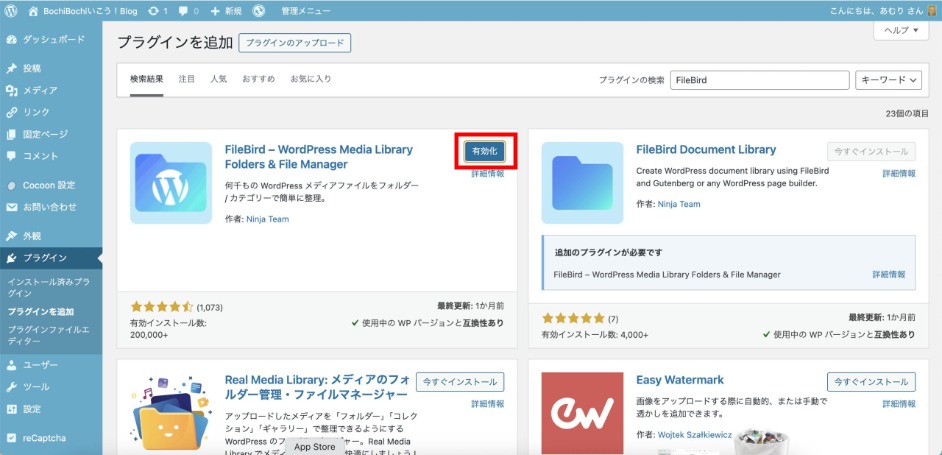Screen dimensions: 942x455
Task: Open the updates indicator showing 1
Action: (157, 11)
